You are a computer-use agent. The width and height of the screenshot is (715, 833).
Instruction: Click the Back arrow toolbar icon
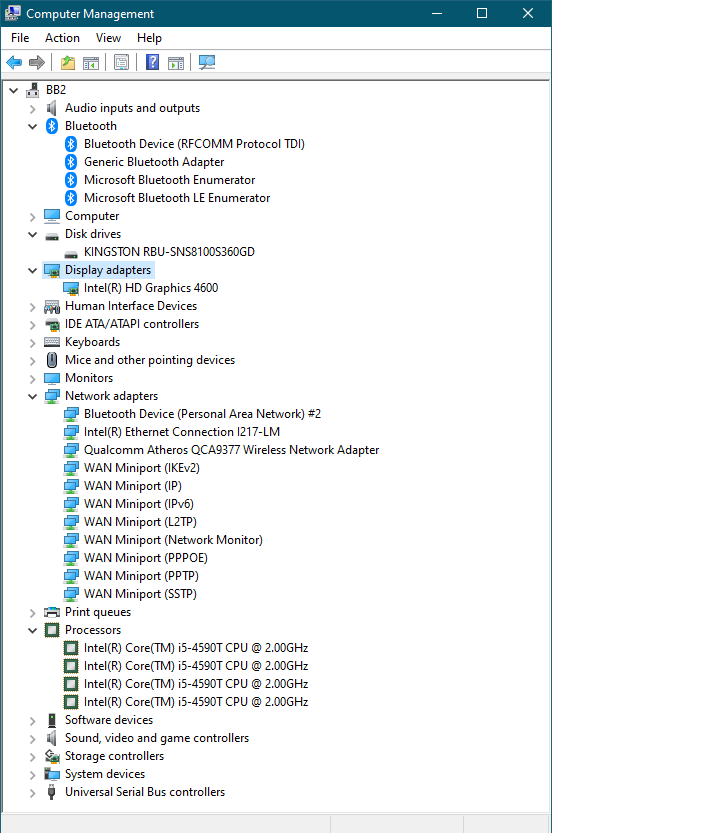(14, 63)
